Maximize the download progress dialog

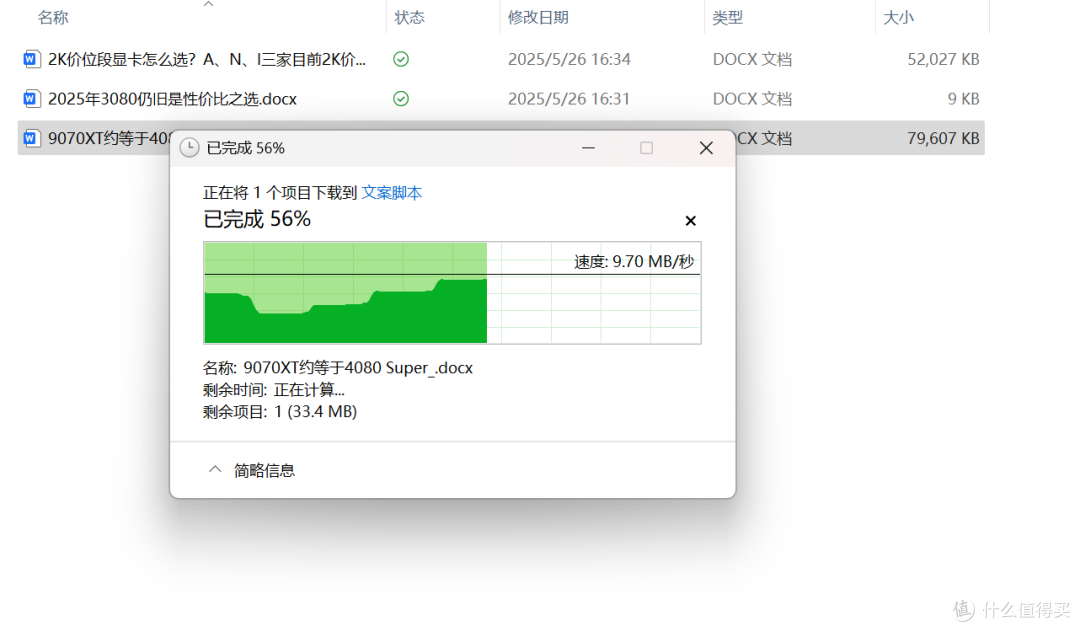tap(646, 147)
